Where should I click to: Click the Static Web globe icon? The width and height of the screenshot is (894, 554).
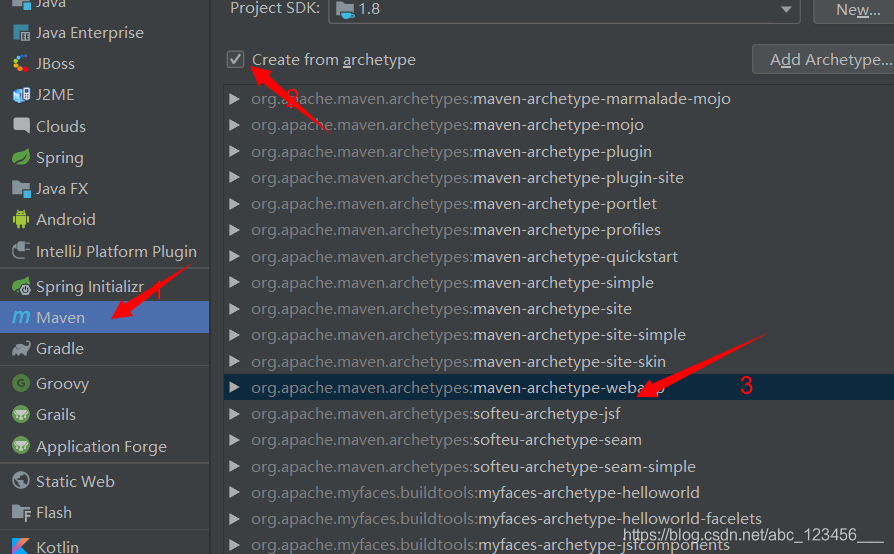point(21,481)
